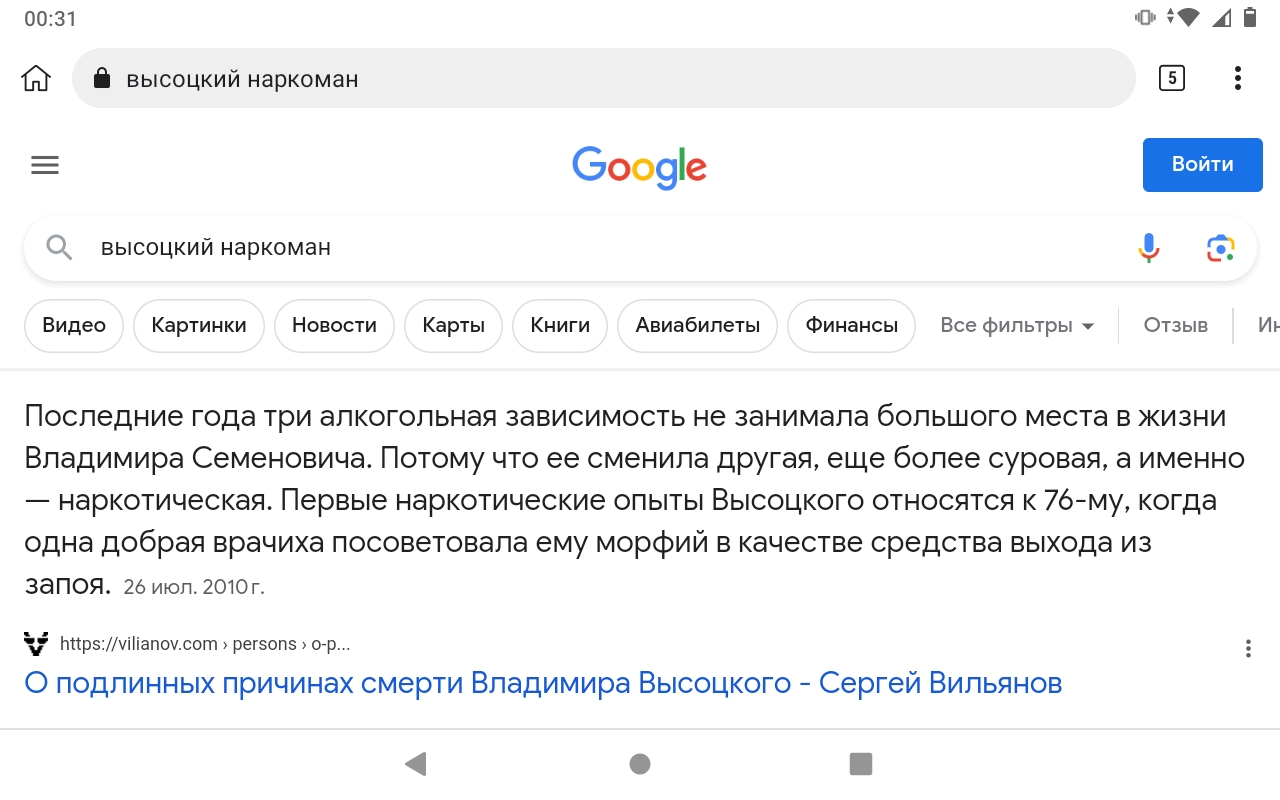Tap the address bar showing высоцкий наркоман
The height and width of the screenshot is (800, 1280).
[x=604, y=78]
